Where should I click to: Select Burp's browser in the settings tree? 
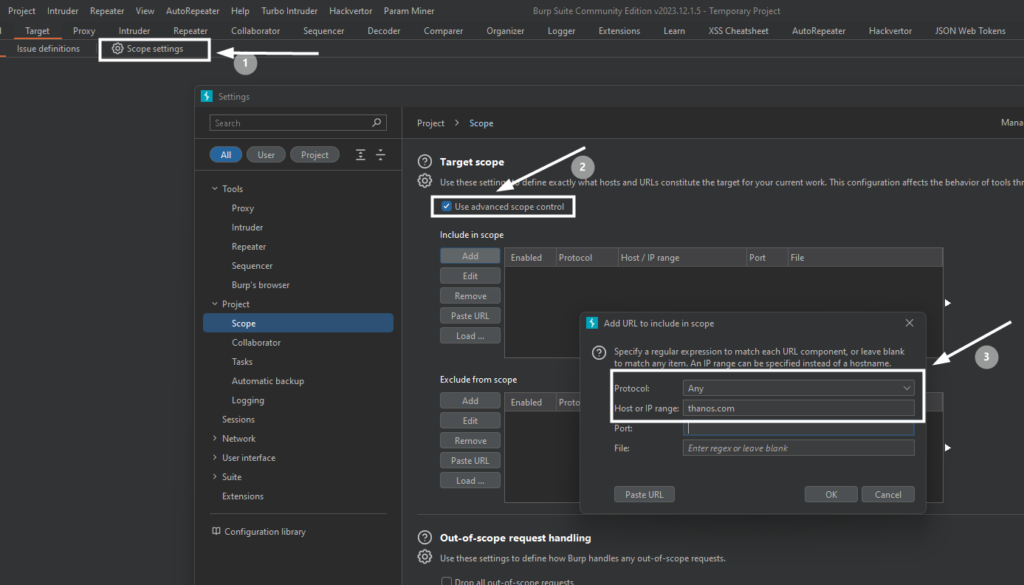click(x=260, y=285)
